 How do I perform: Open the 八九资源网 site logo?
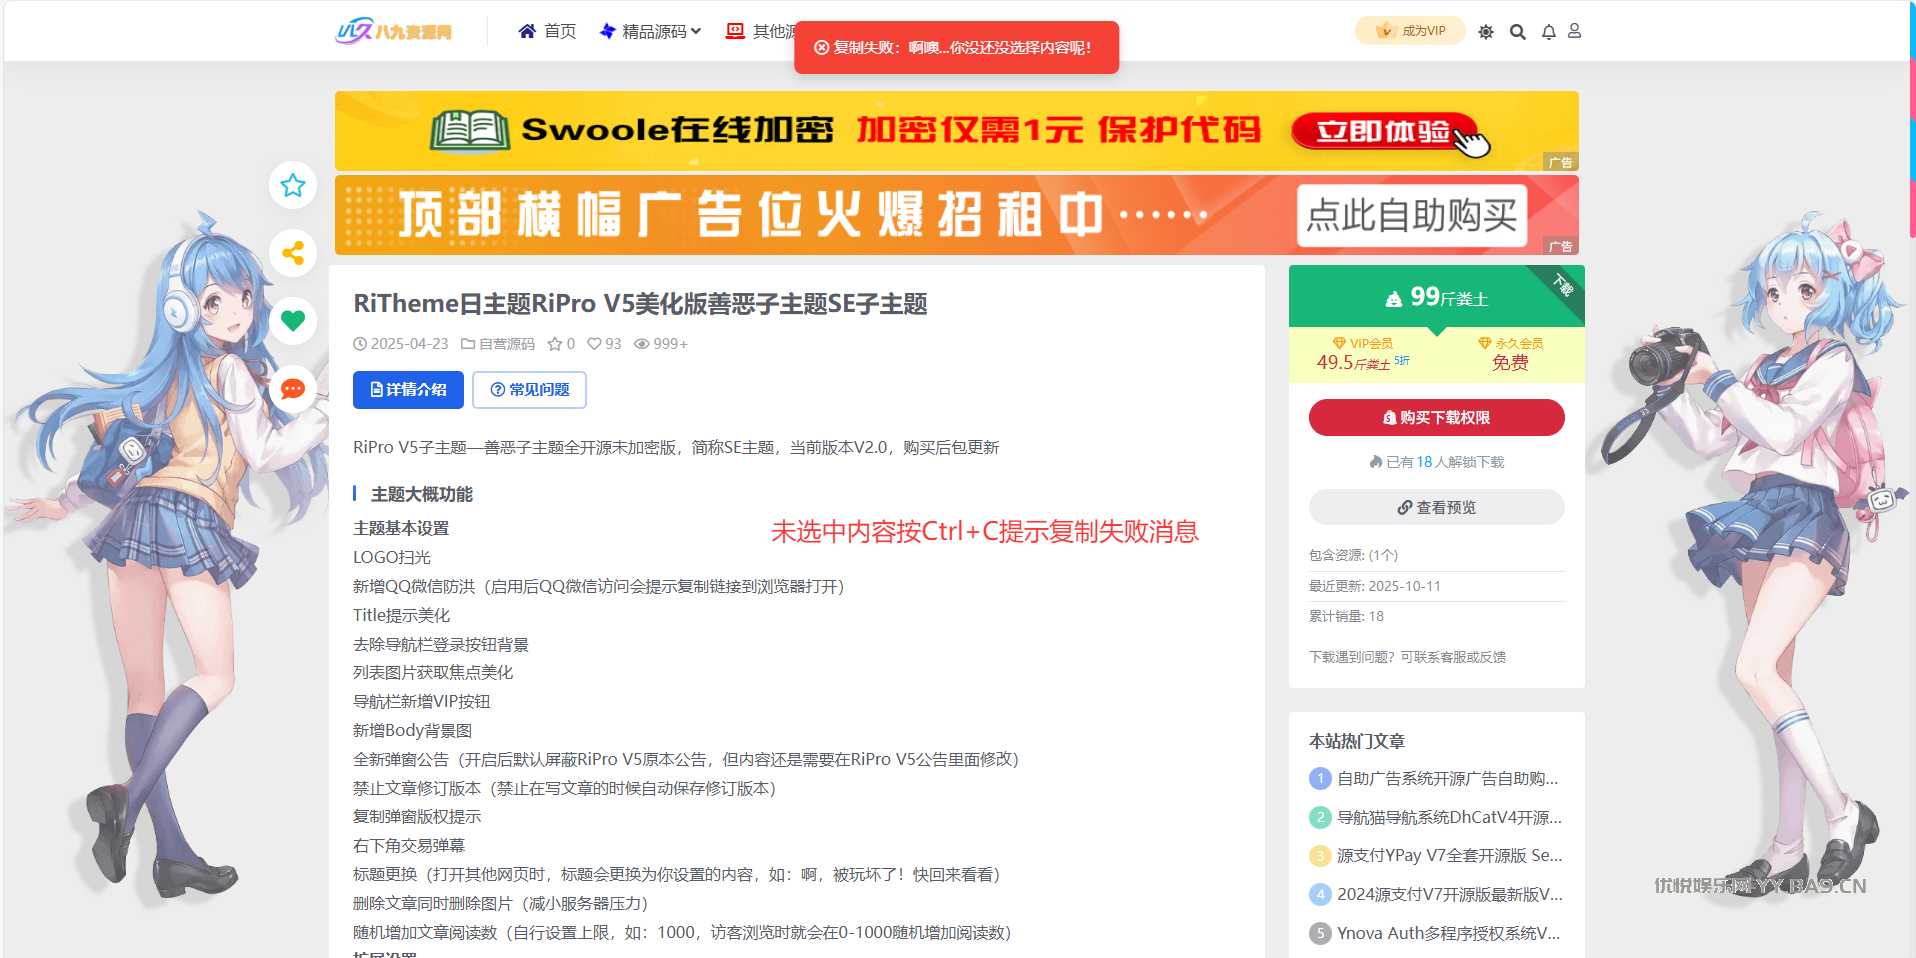pos(393,32)
